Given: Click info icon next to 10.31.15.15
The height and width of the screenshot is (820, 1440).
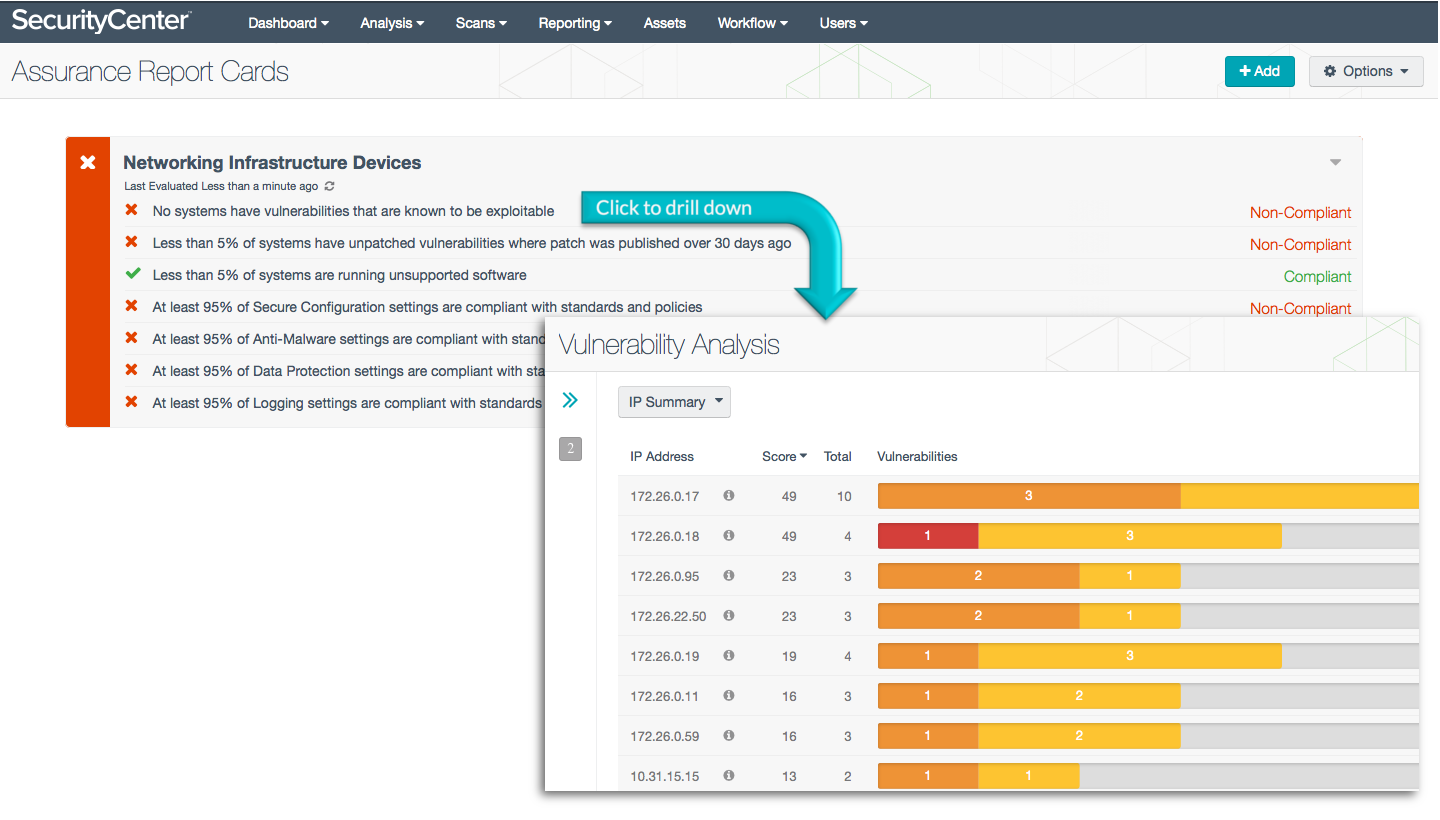Looking at the screenshot, I should coord(729,775).
